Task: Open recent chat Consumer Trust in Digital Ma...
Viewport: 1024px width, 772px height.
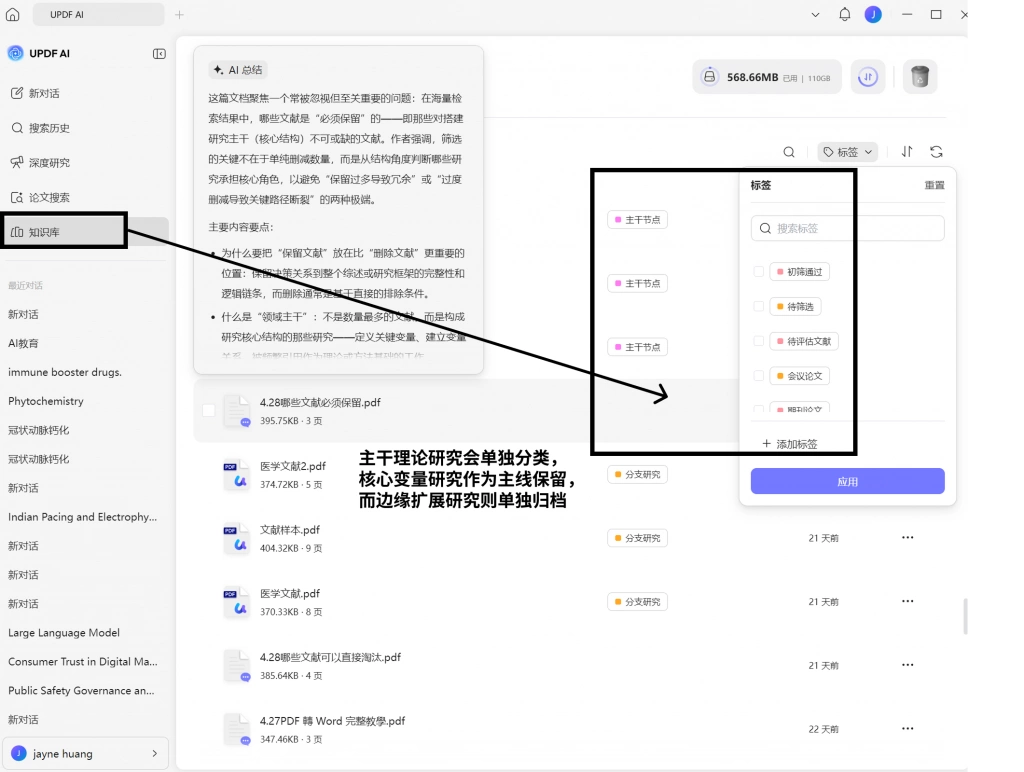Action: tap(82, 662)
